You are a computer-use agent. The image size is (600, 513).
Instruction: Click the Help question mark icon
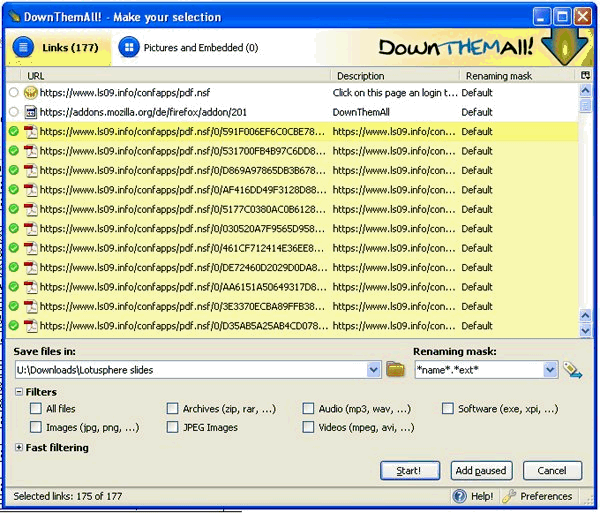tap(459, 496)
